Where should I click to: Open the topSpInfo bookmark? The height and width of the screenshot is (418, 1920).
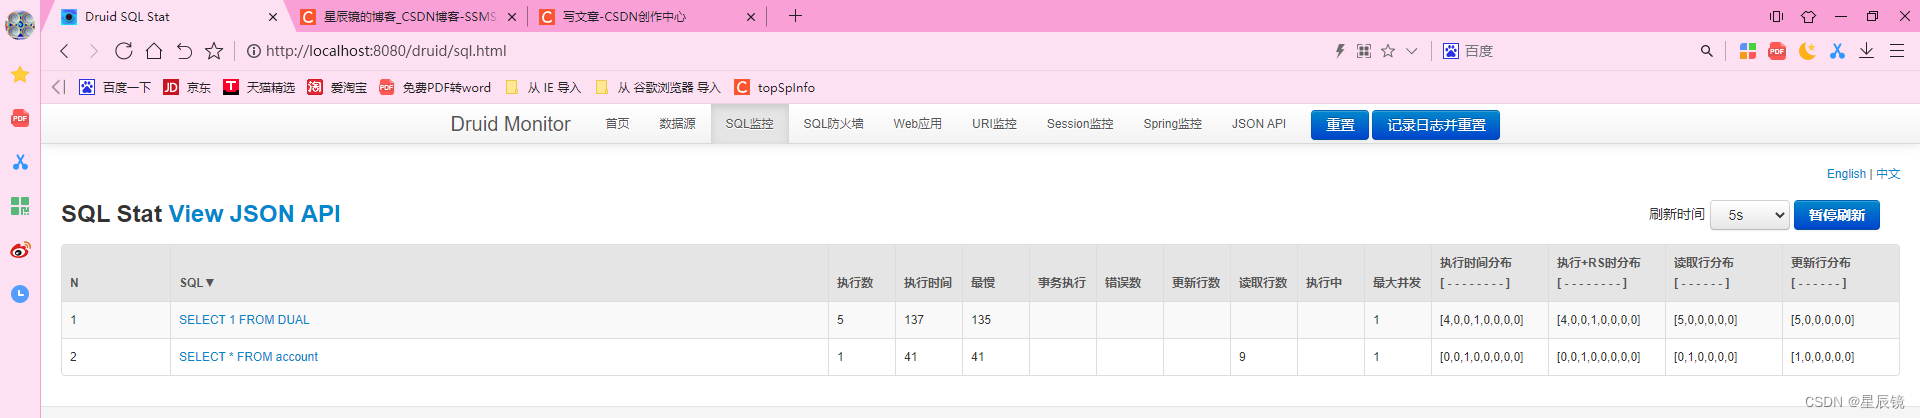point(775,87)
